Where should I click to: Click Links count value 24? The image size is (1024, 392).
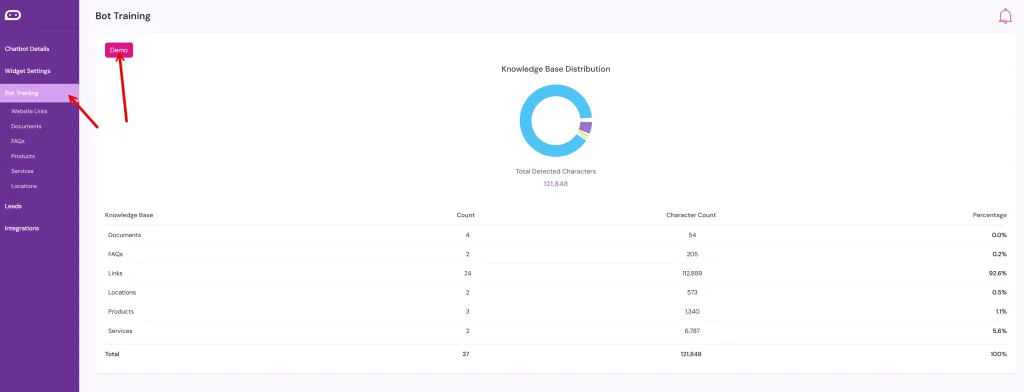coord(468,273)
